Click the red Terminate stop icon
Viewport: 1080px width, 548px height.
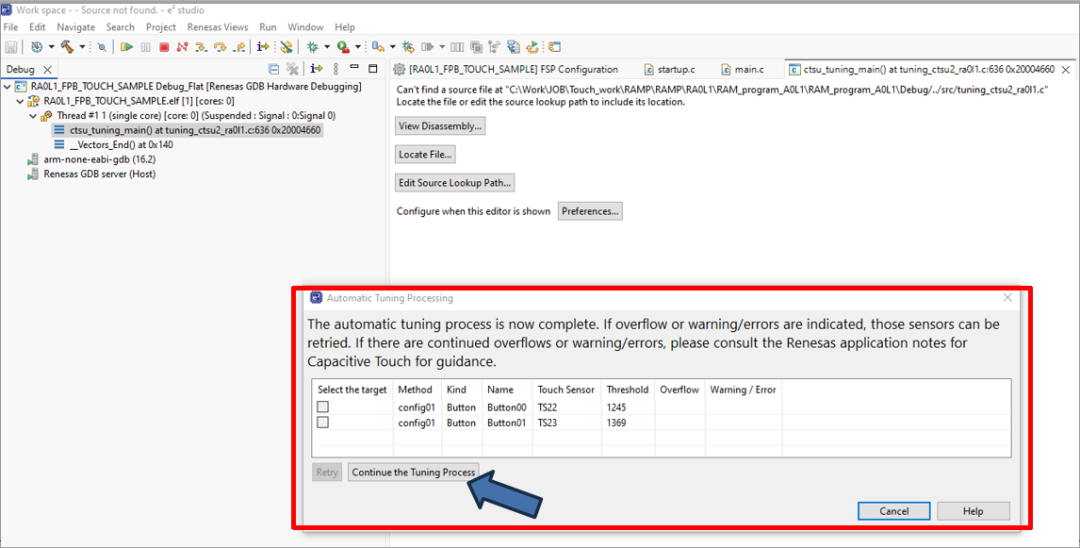click(x=164, y=47)
